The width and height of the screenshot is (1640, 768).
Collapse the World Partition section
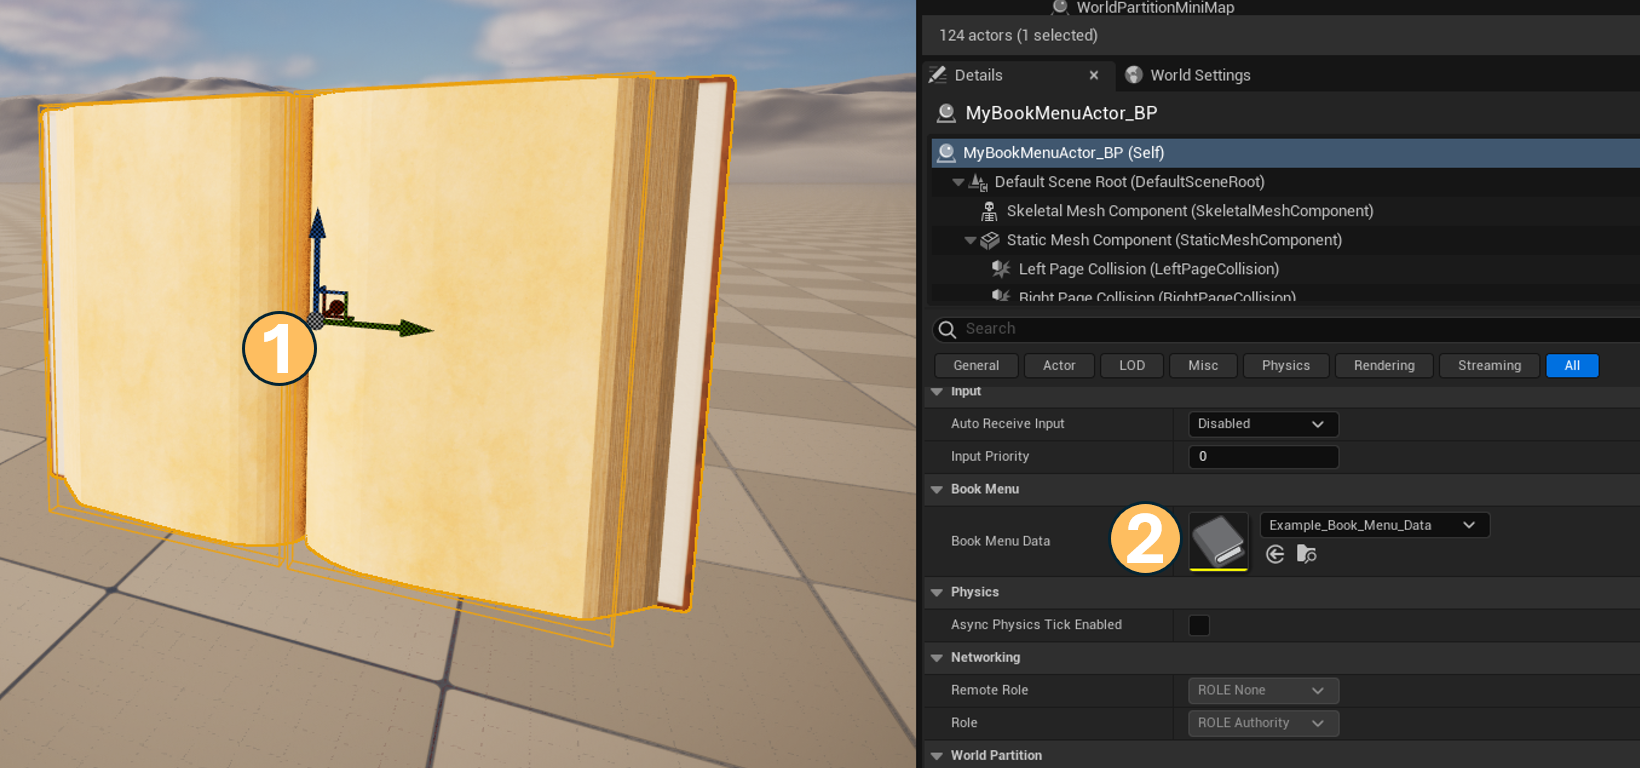click(x=937, y=756)
